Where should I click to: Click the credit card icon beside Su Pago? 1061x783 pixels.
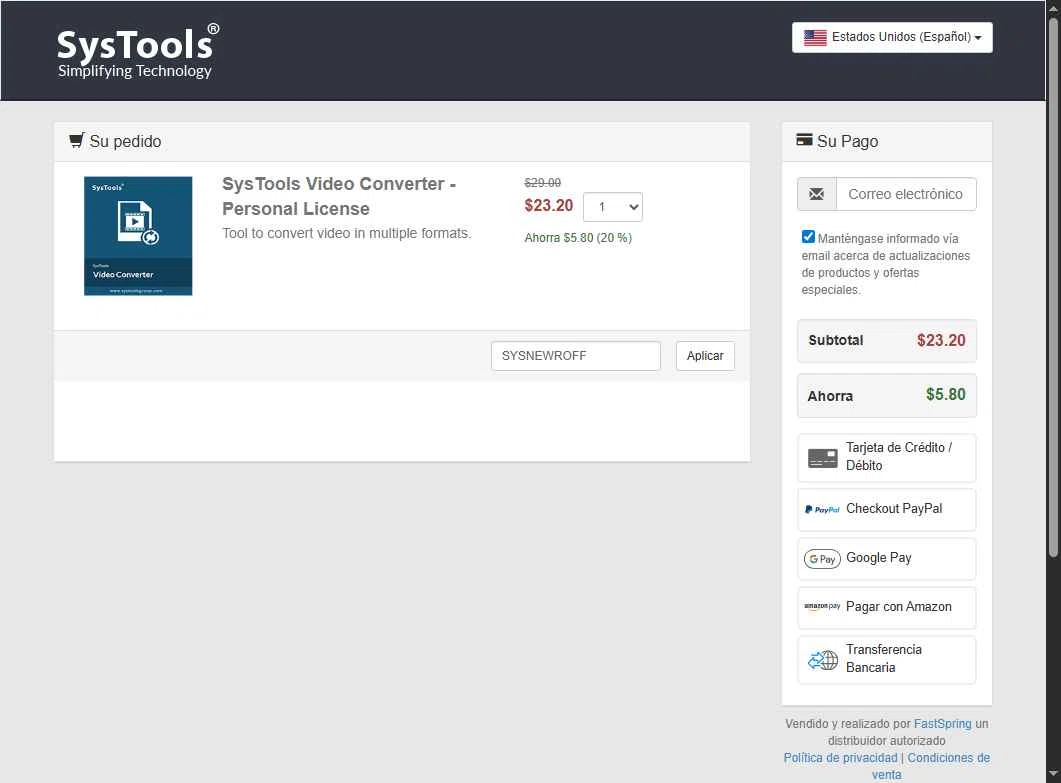pos(804,140)
